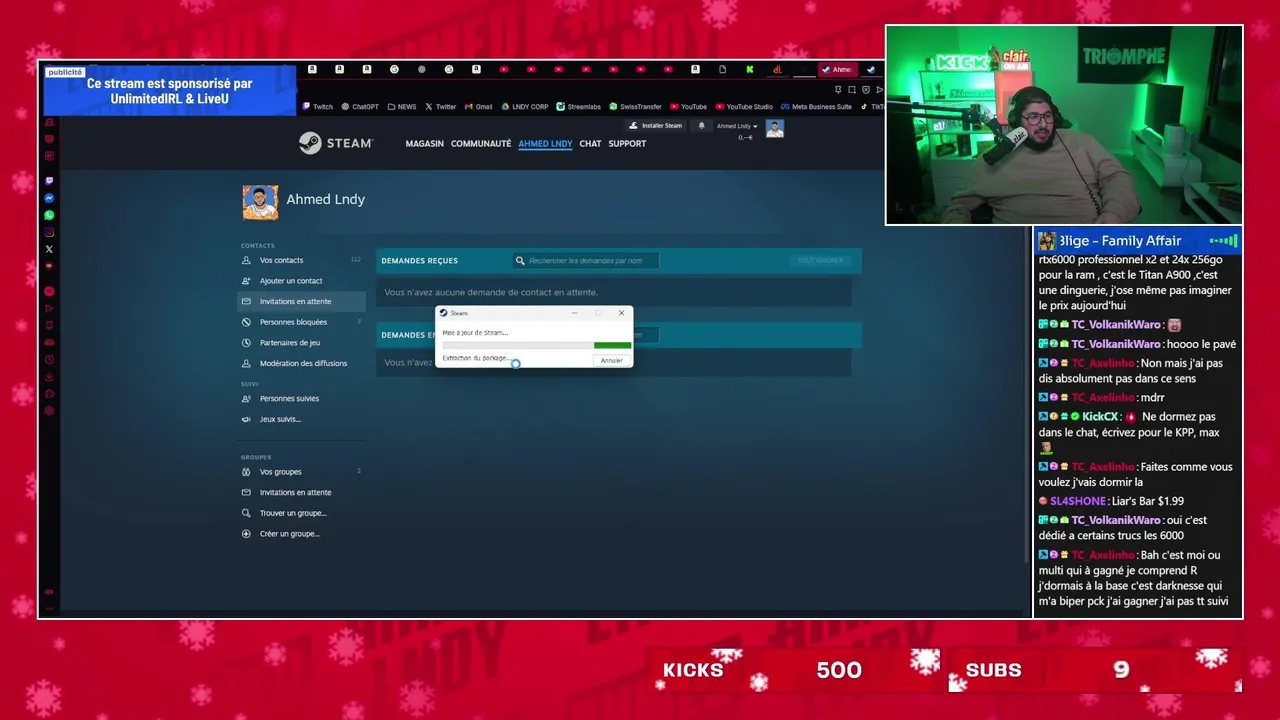This screenshot has height=720, width=1280.
Task: Open the YouTube Studio bookmark
Action: coord(744,106)
